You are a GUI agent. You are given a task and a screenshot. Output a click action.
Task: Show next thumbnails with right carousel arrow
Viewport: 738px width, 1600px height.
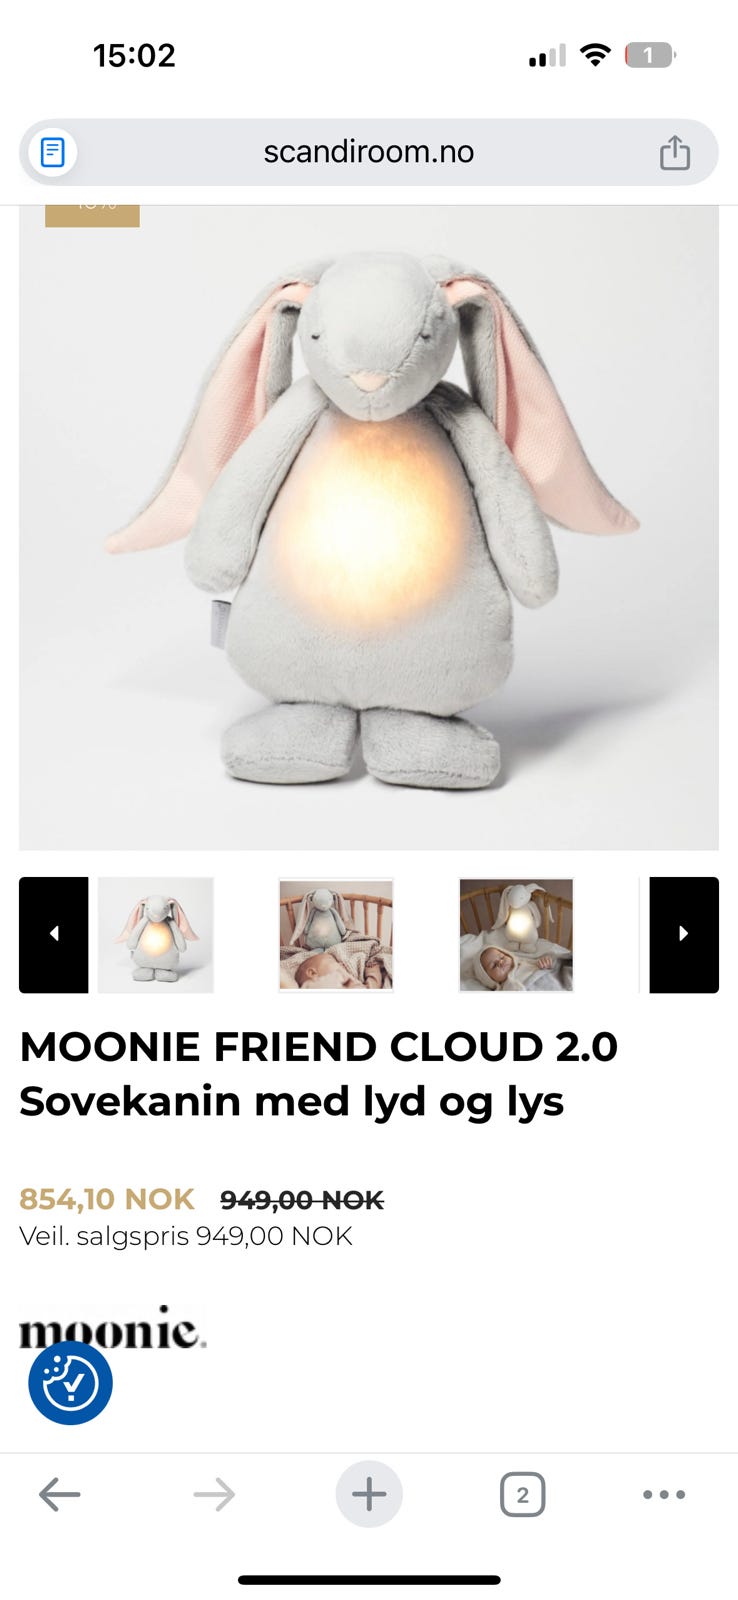pyautogui.click(x=684, y=934)
